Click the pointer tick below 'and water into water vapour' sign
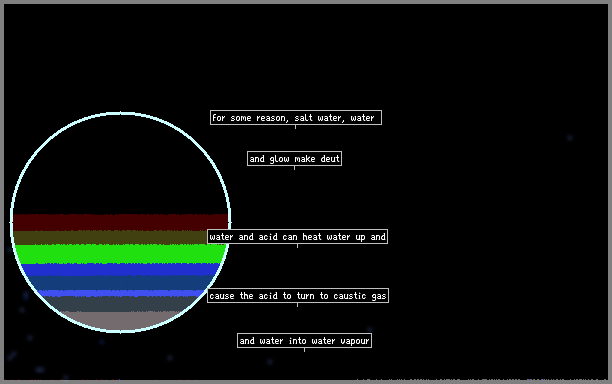 pyautogui.click(x=304, y=350)
